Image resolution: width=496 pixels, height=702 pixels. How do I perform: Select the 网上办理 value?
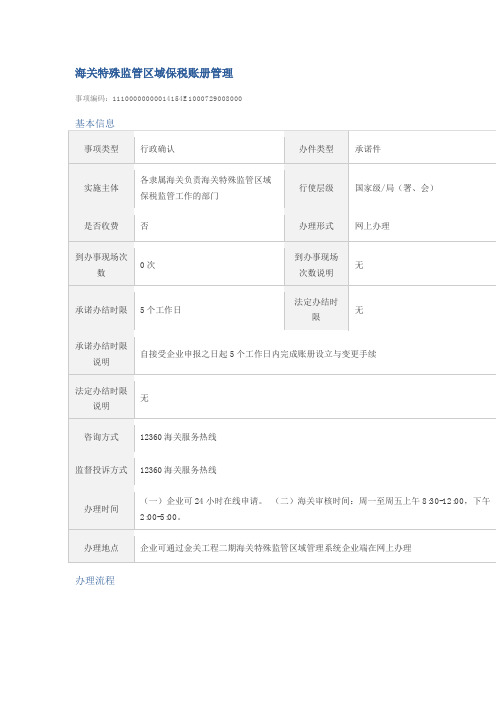372,226
